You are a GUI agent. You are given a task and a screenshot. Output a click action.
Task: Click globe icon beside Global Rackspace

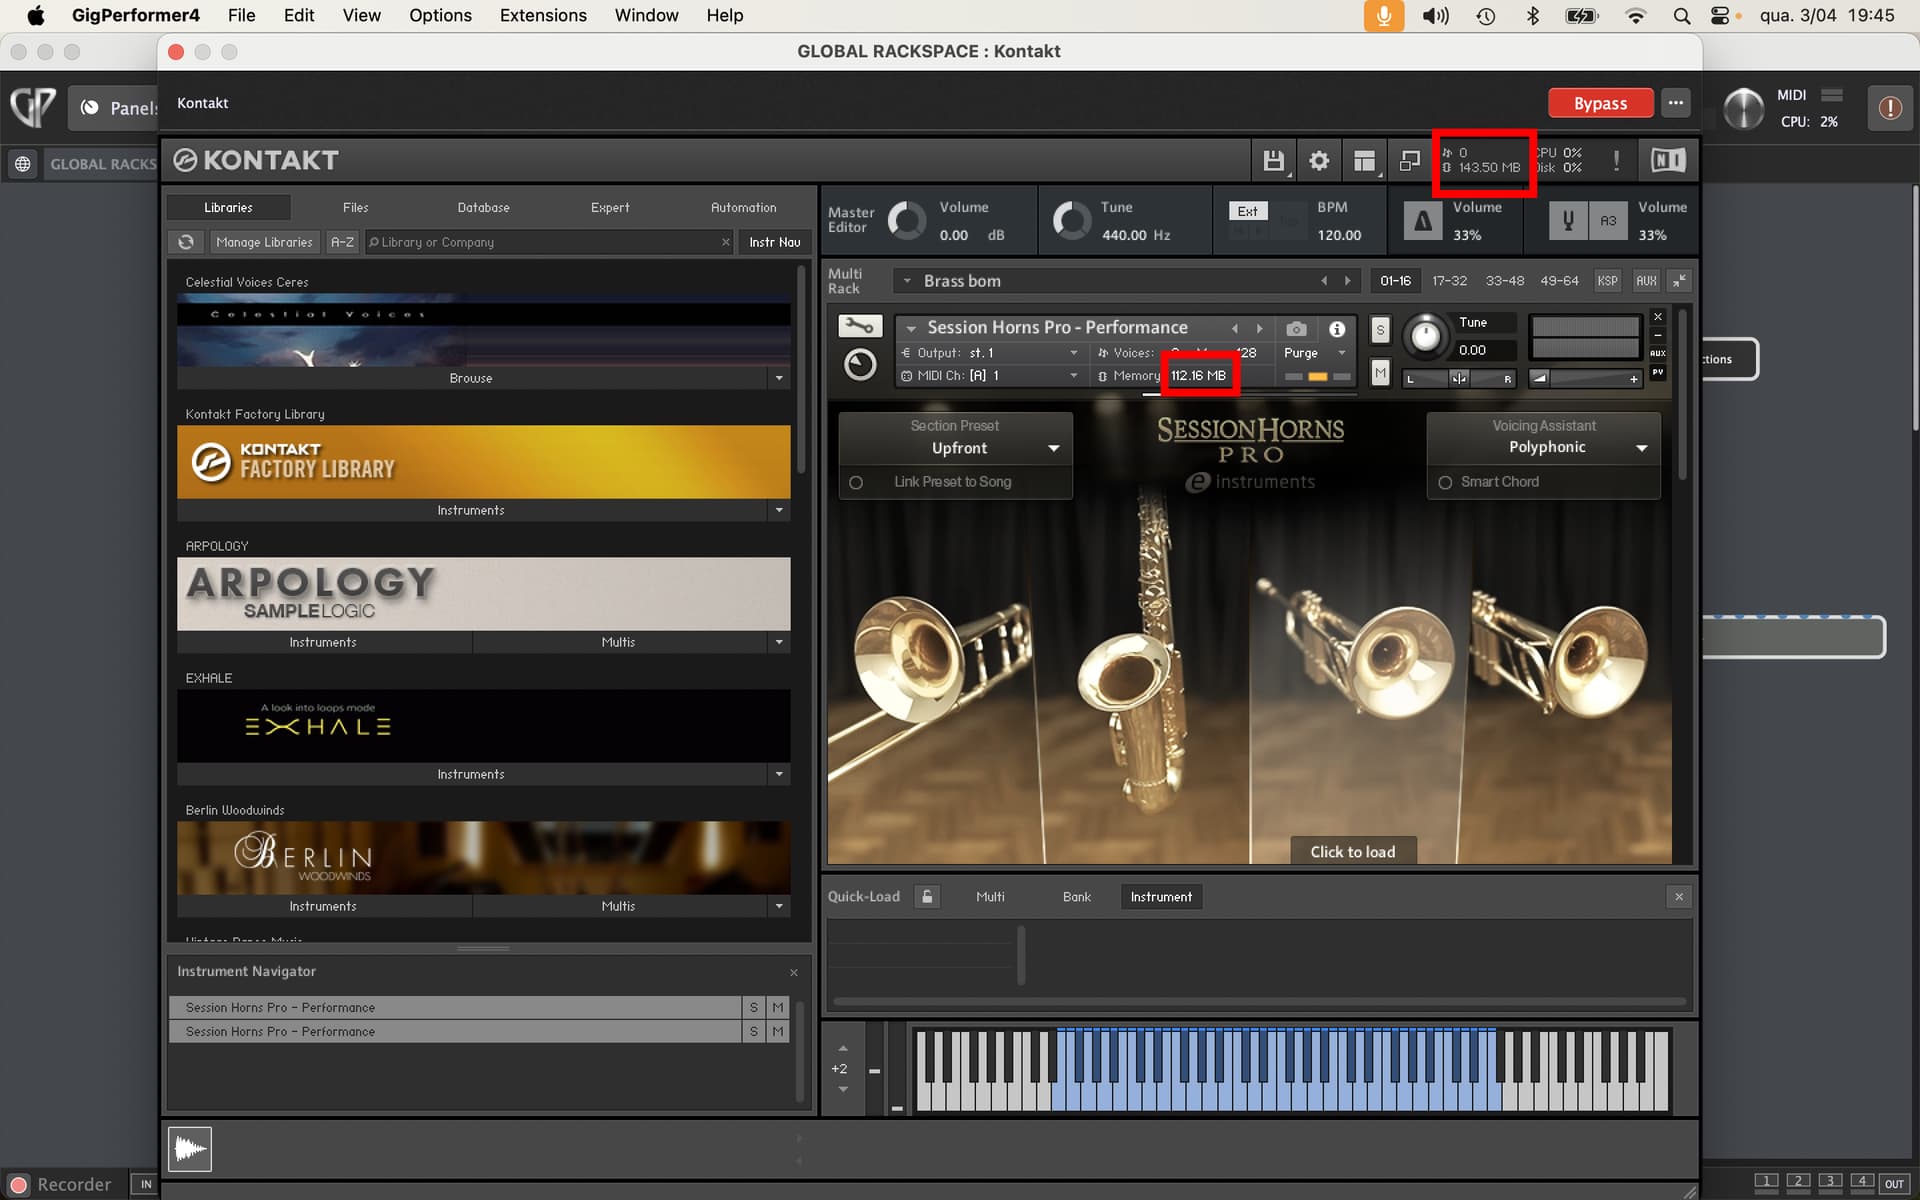click(x=23, y=164)
